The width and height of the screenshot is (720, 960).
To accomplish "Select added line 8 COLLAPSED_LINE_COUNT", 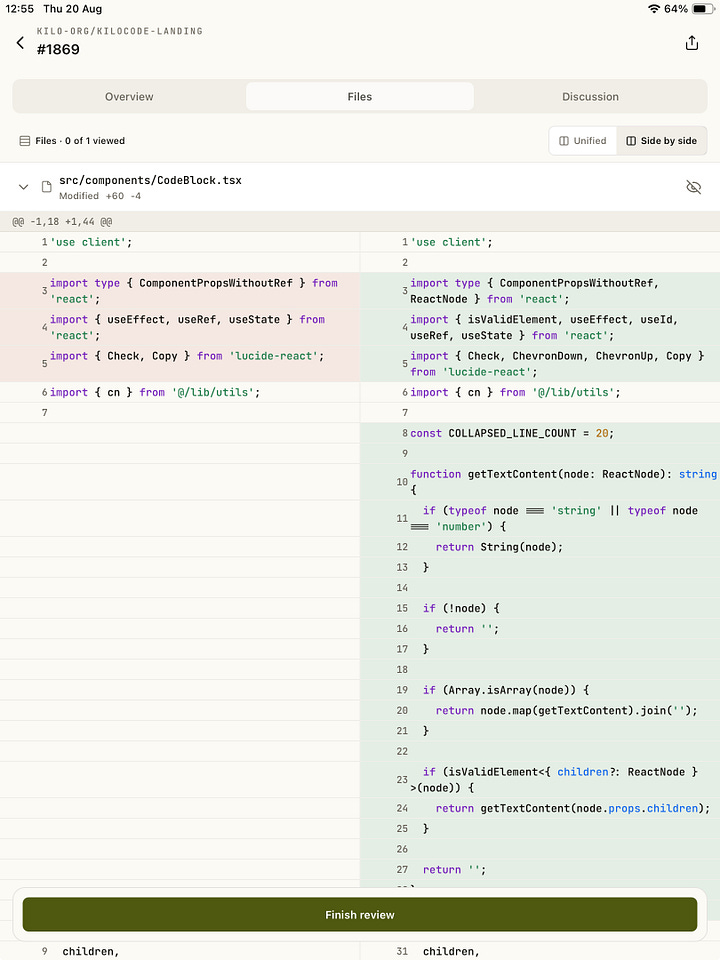I will coord(540,433).
